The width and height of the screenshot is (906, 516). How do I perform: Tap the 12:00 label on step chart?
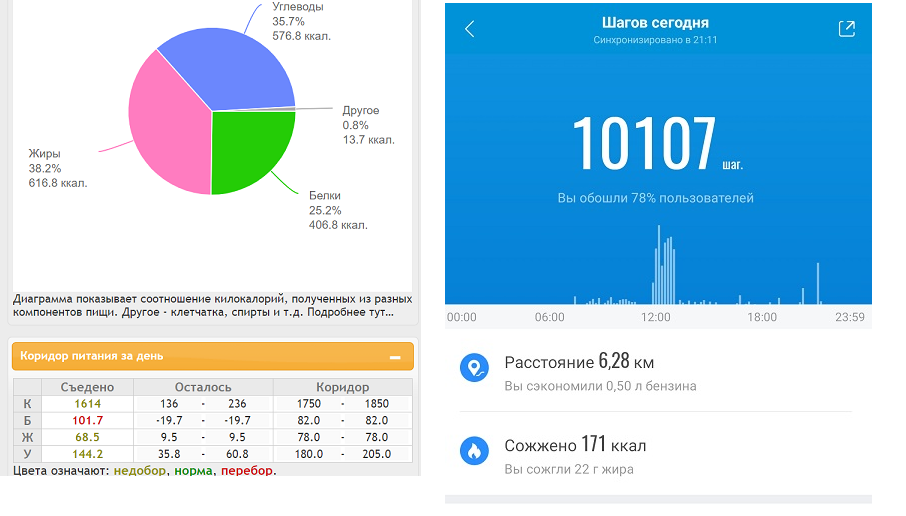[x=656, y=317]
